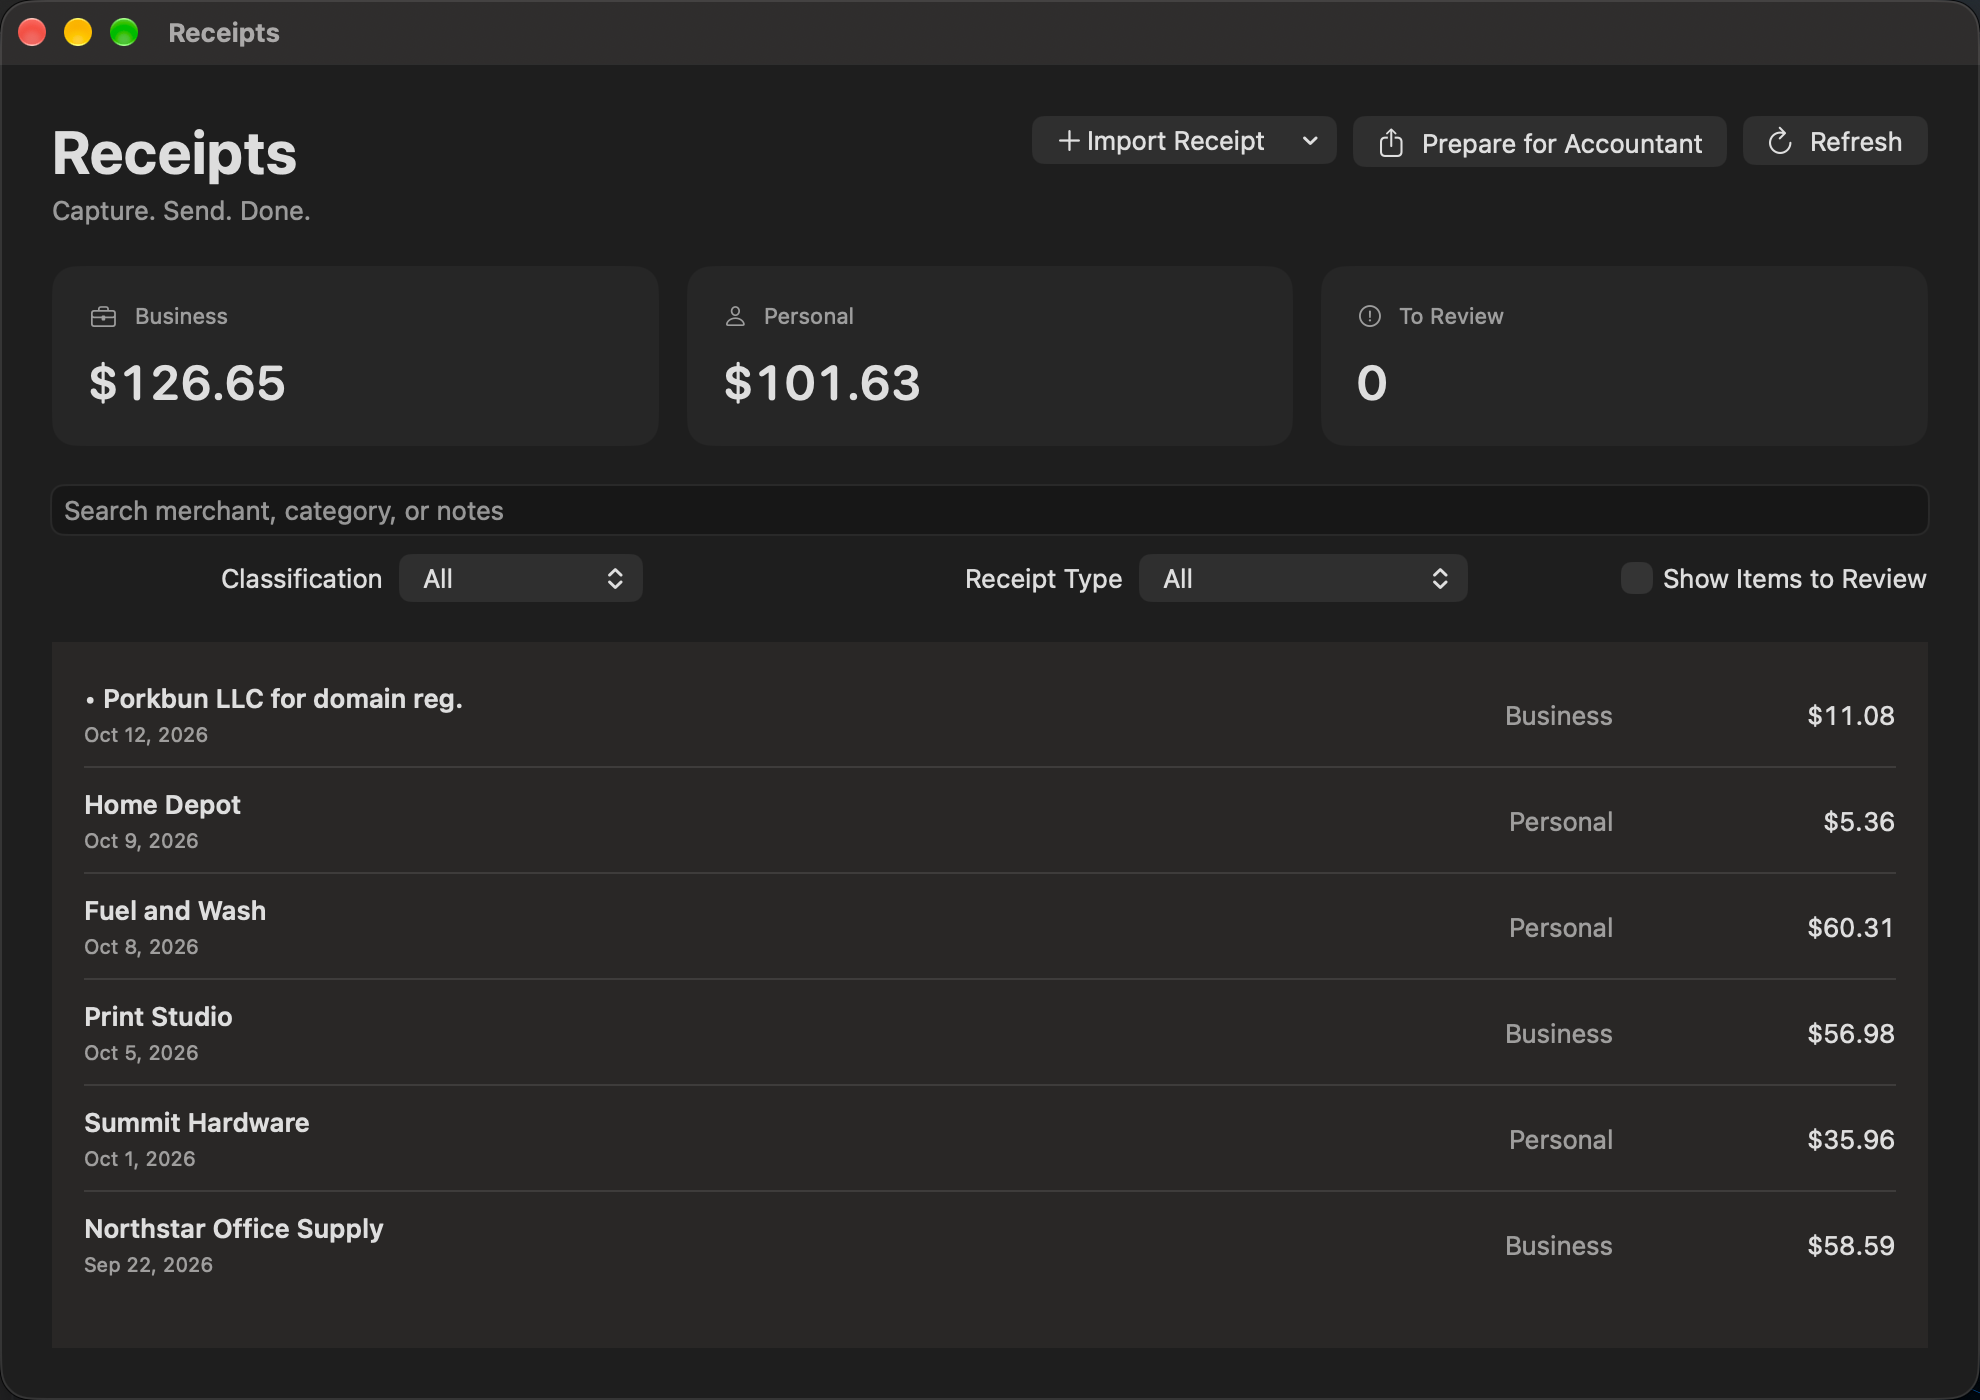Click the To Review count 0

point(1372,384)
